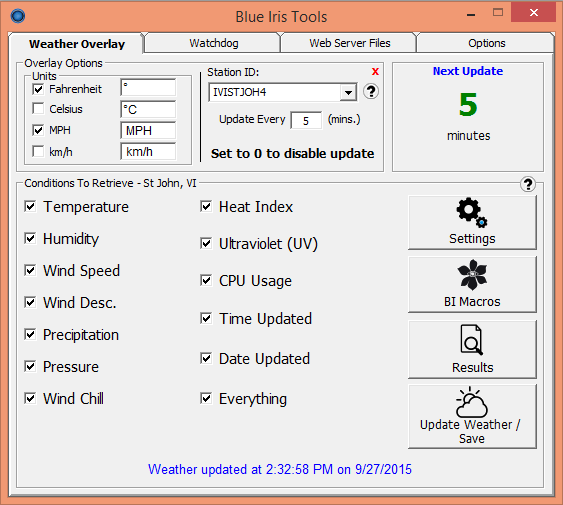The height and width of the screenshot is (505, 563).
Task: Click the Fahrenheit degree symbol text field
Action: click(x=148, y=88)
